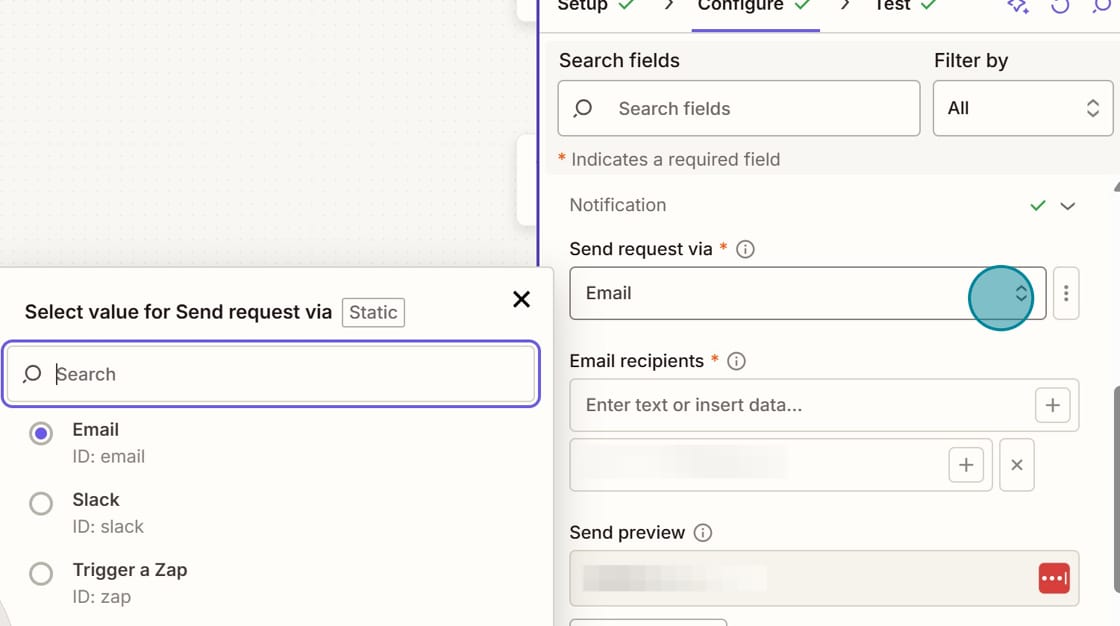Click the info icon beside Email recipients
The width and height of the screenshot is (1120, 626).
[736, 361]
